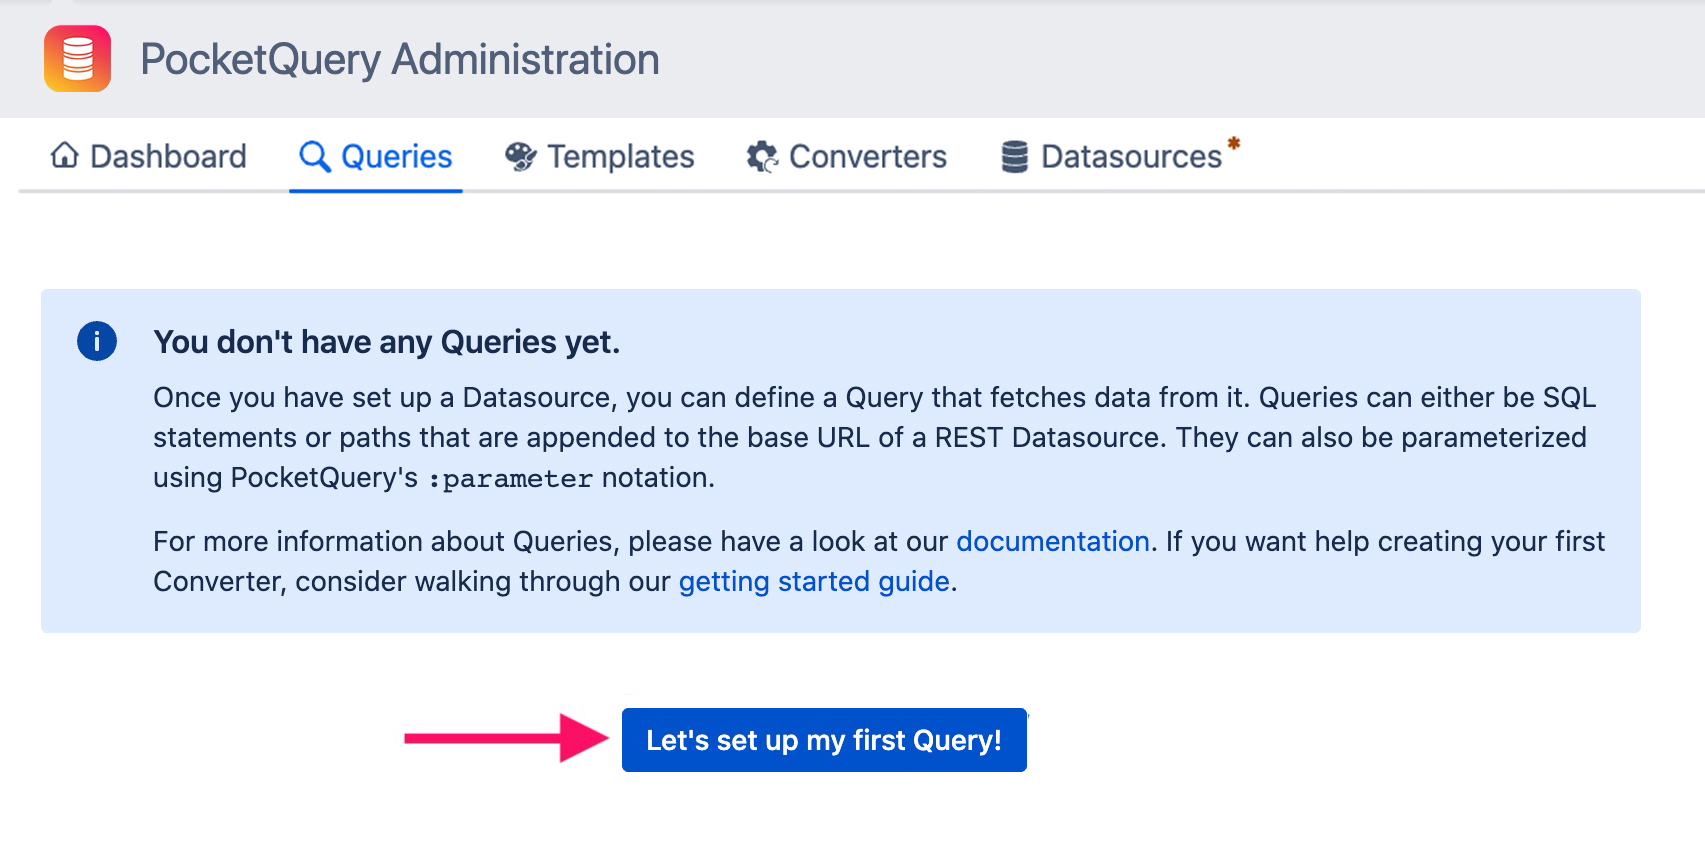Click the Templates palette icon

coord(520,156)
